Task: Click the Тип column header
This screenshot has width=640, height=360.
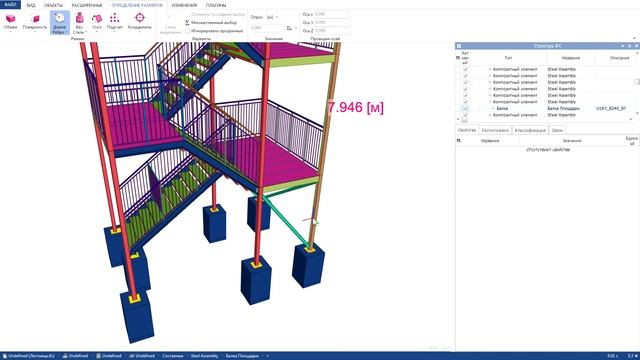Action: coord(508,58)
